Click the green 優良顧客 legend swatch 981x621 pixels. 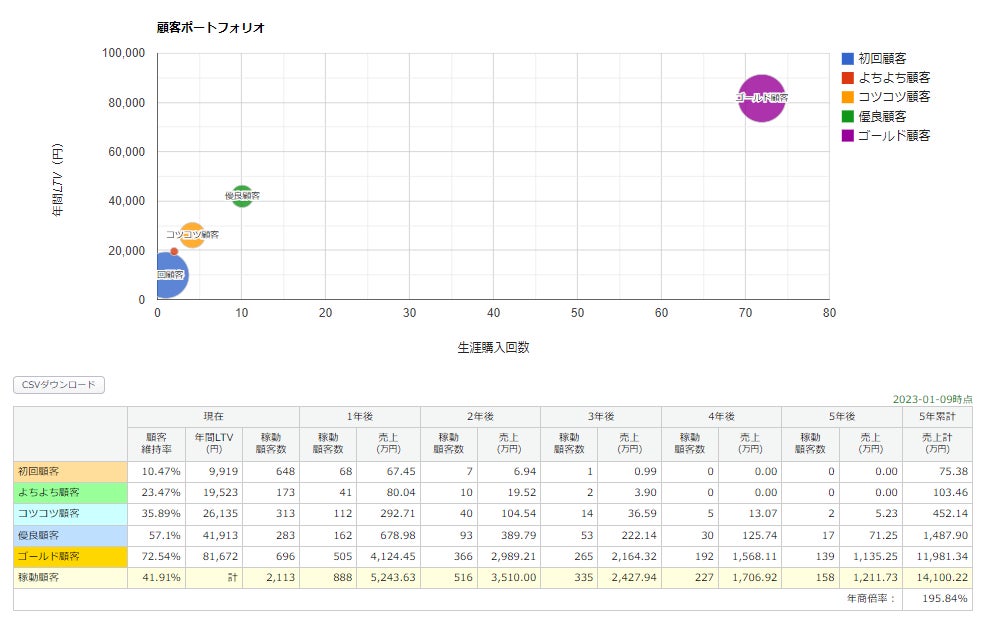(x=848, y=116)
